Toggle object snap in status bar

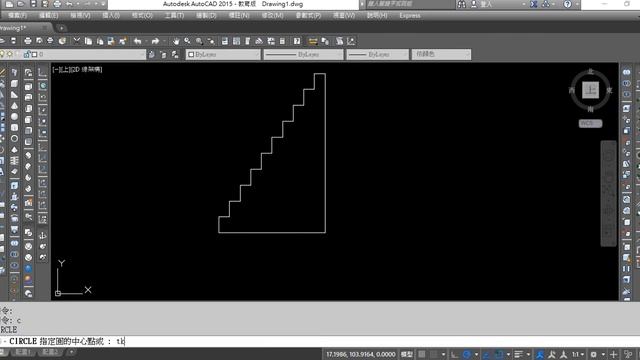pyautogui.click(x=498, y=354)
